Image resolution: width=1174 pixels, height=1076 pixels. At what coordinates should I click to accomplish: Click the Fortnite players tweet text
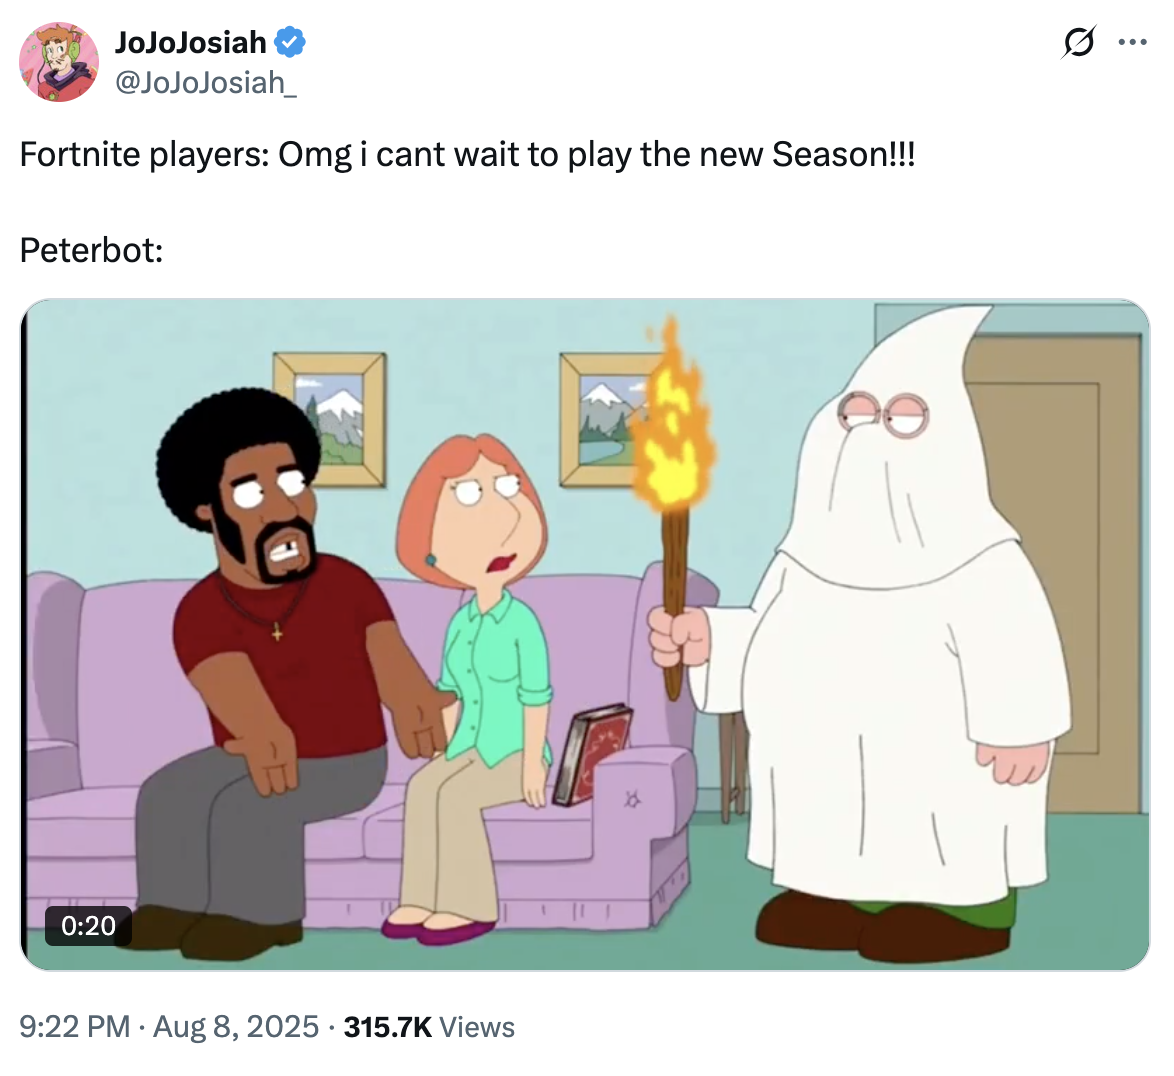[467, 155]
